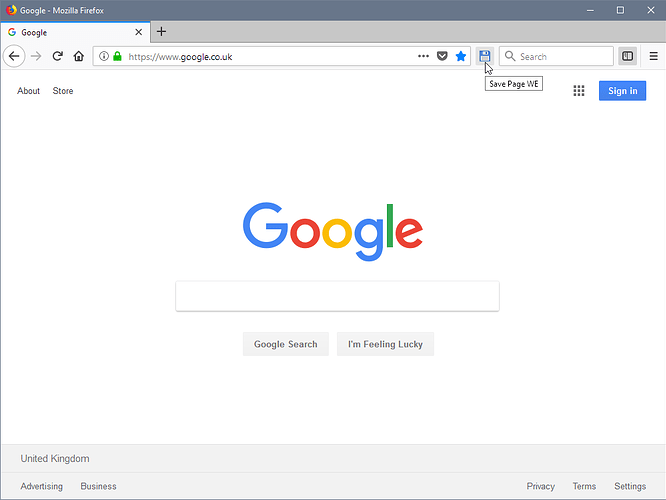
Task: Reload the current page
Action: 57,56
